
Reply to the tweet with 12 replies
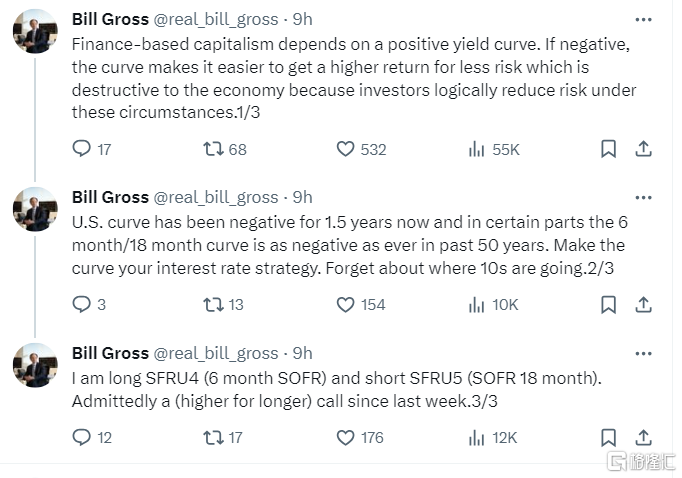coord(82,437)
